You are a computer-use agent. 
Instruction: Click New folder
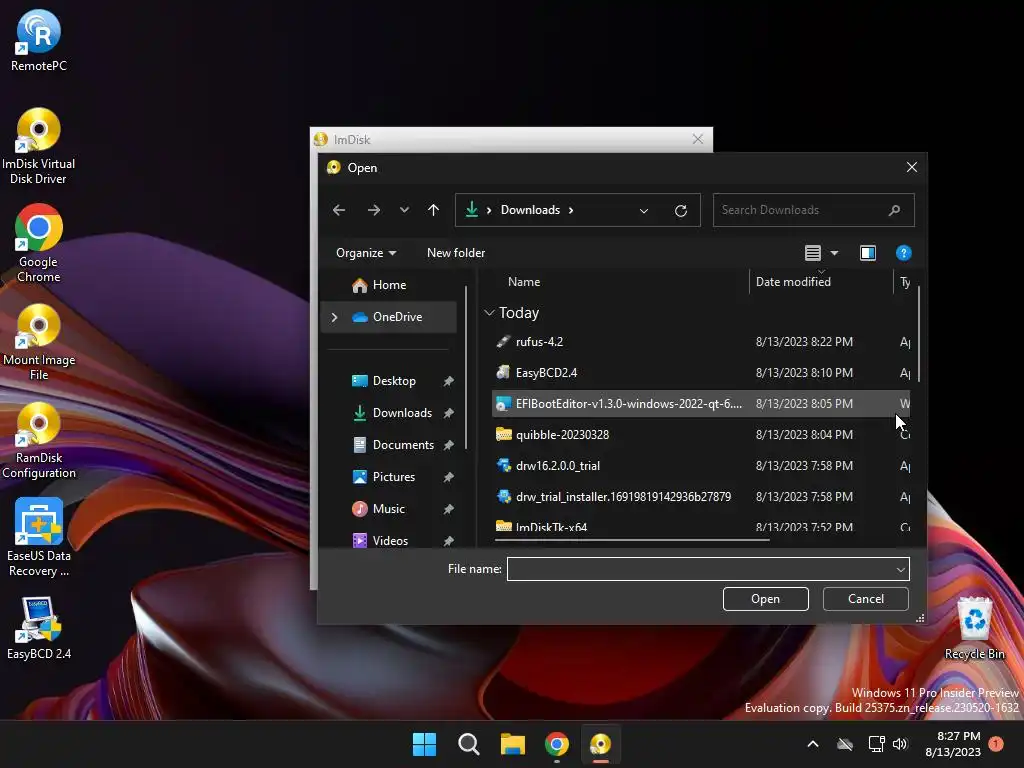coord(456,253)
